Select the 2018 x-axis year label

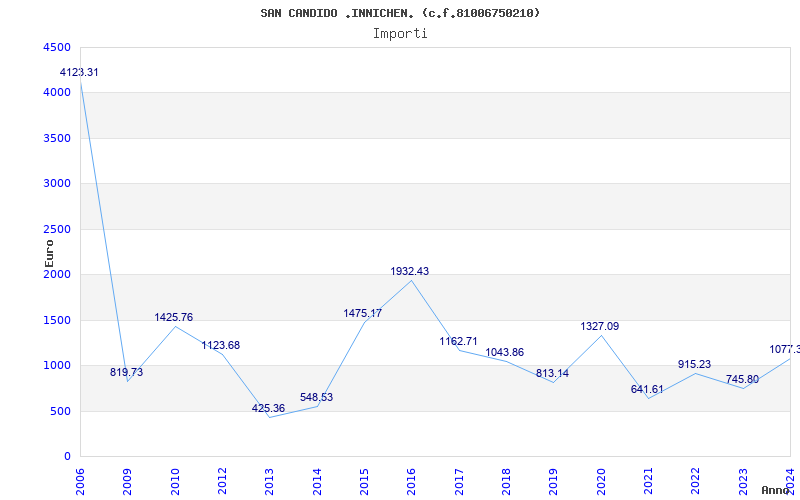506,481
